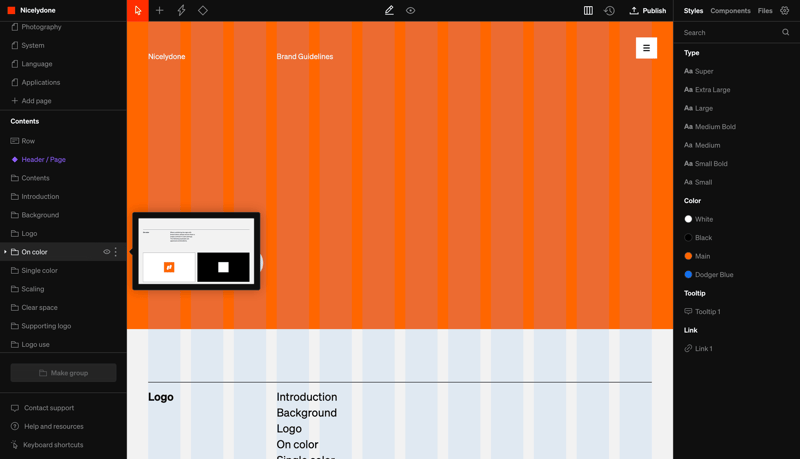
Task: Click the On color preview thumbnail
Action: click(x=196, y=251)
